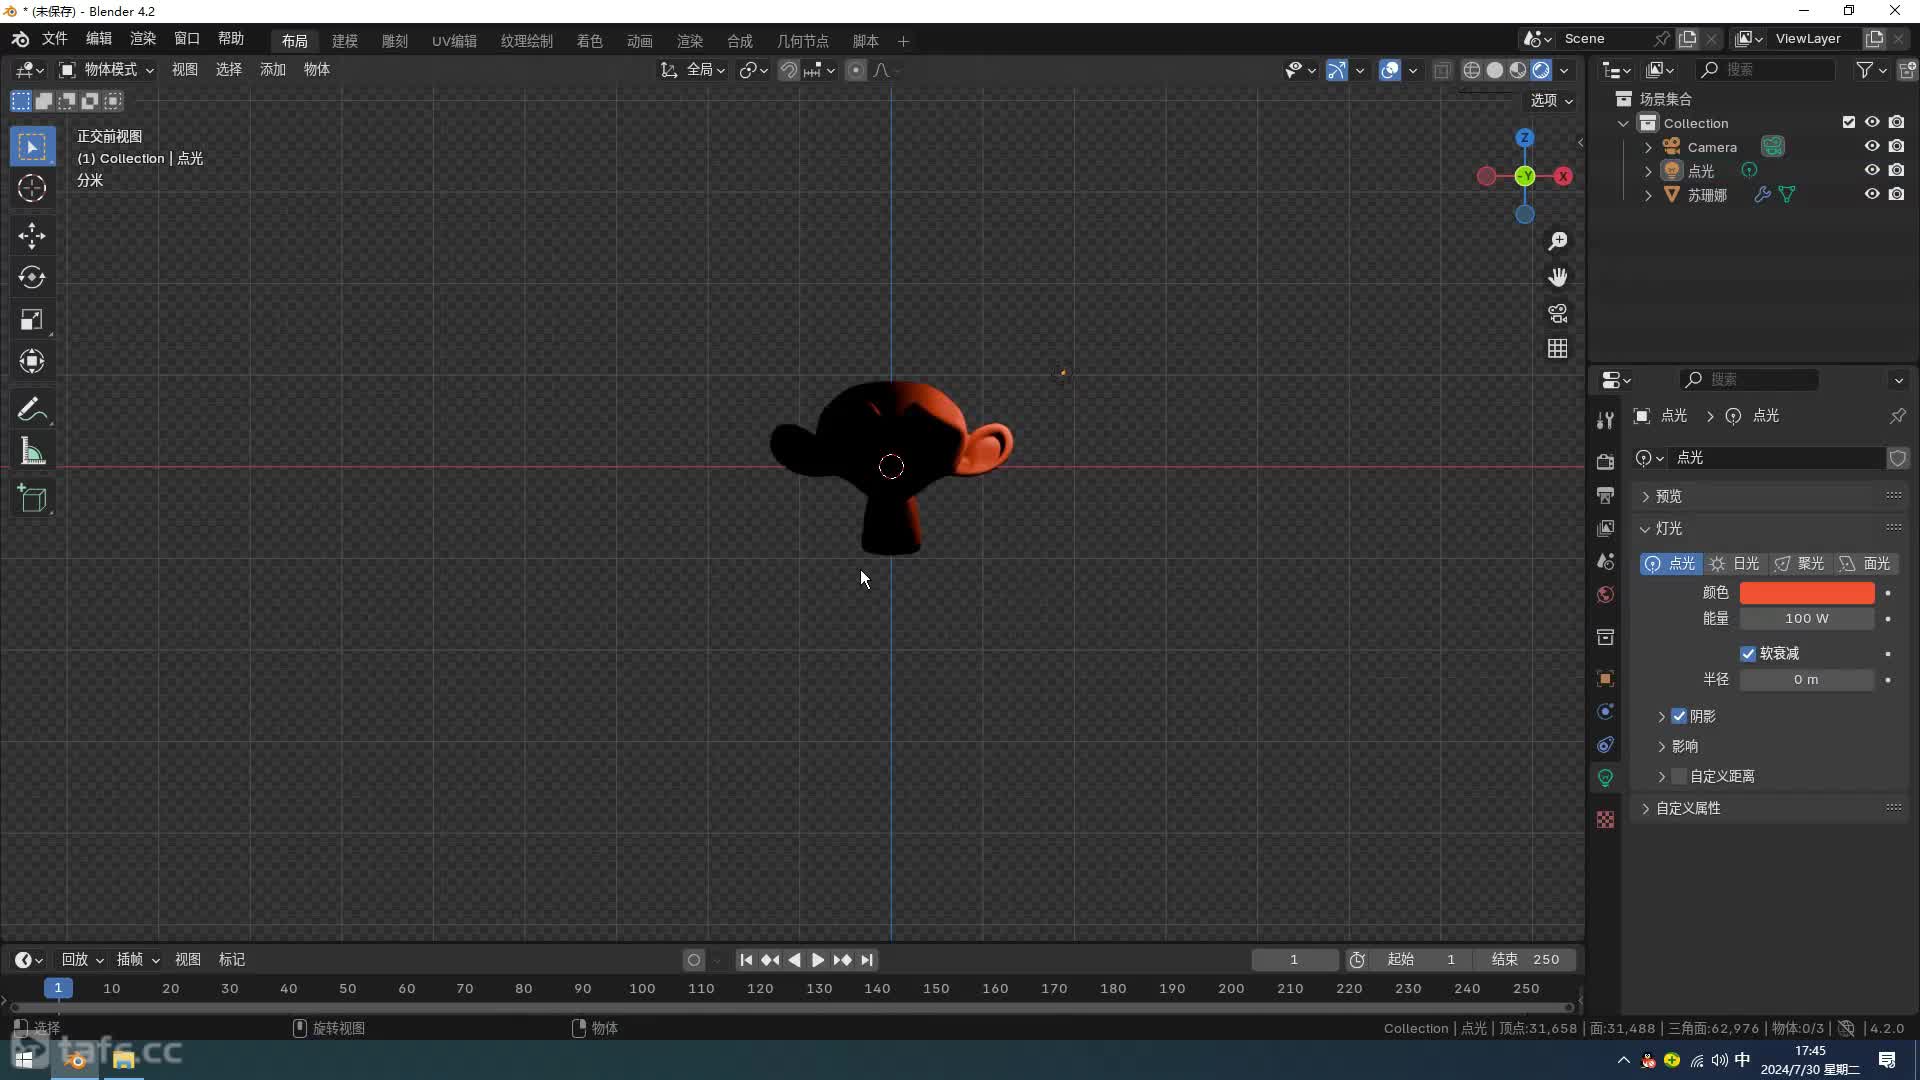Open the 文件 menu

click(54, 39)
